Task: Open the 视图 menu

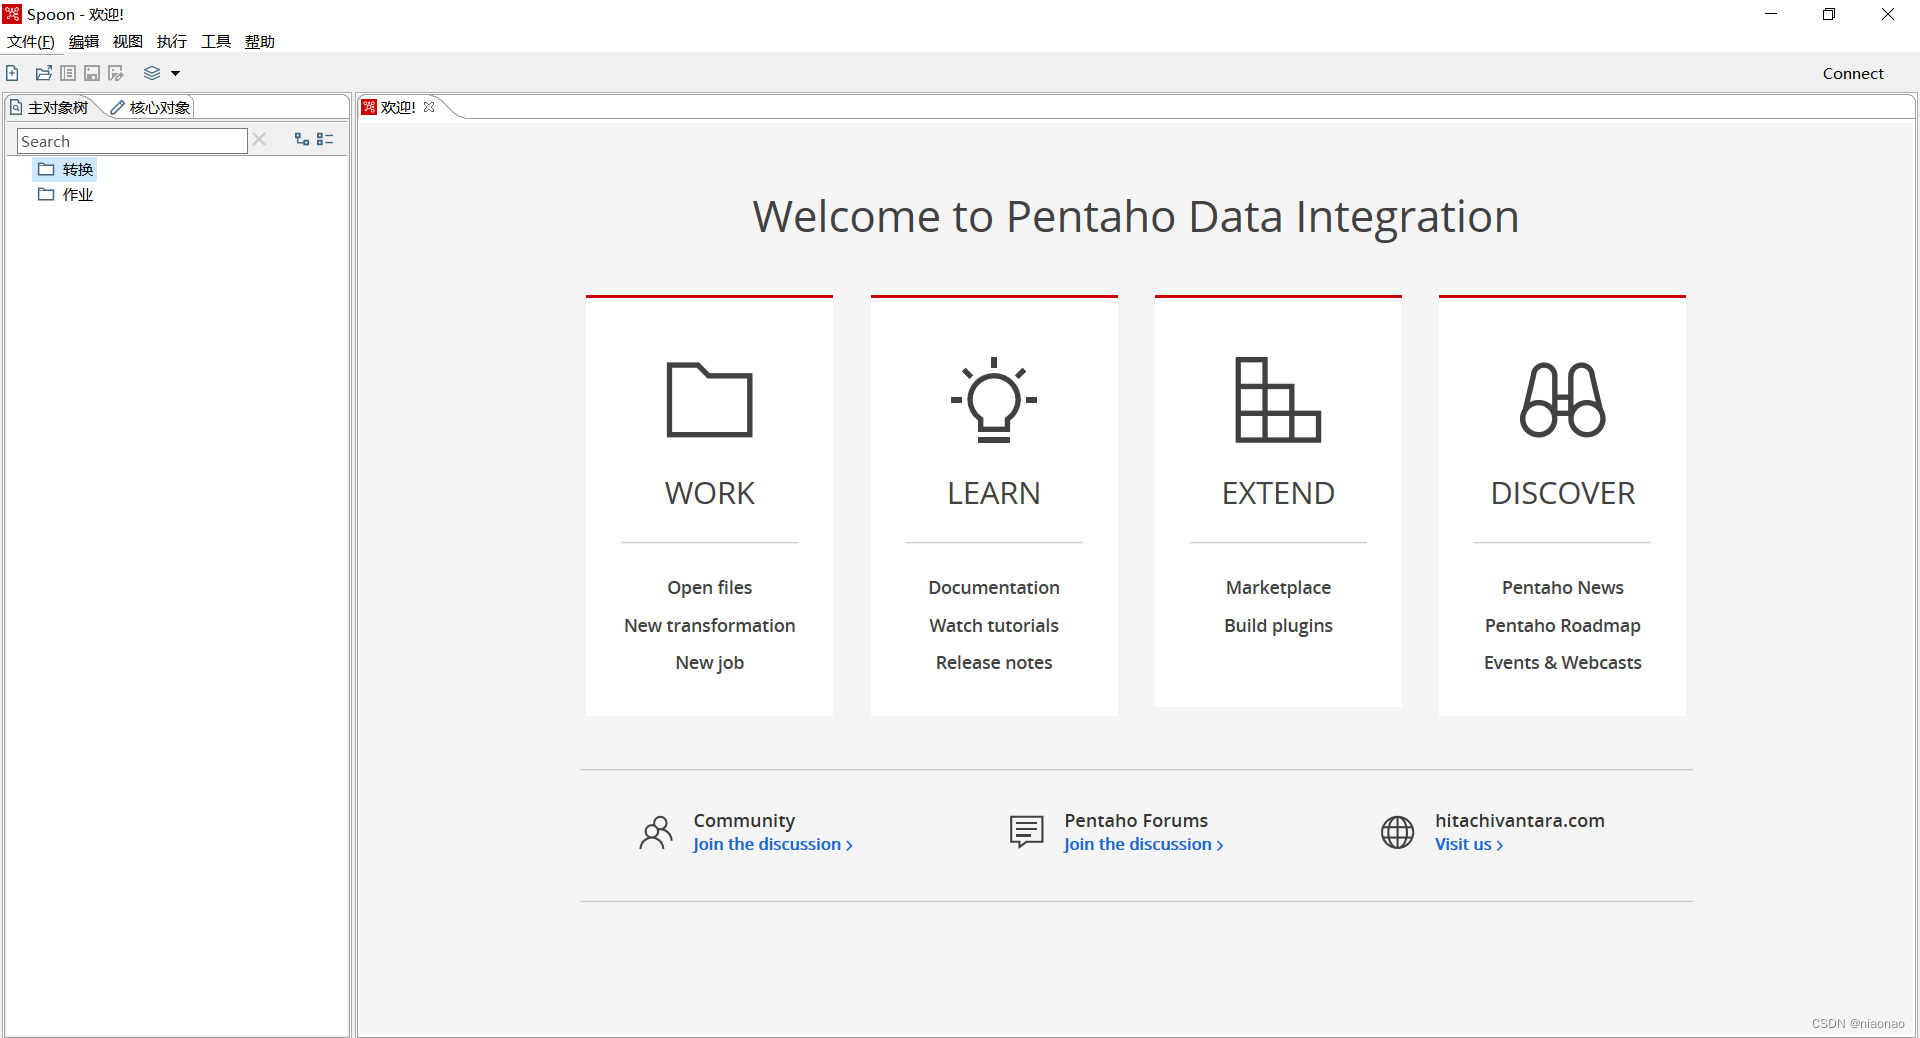Action: pyautogui.click(x=128, y=41)
